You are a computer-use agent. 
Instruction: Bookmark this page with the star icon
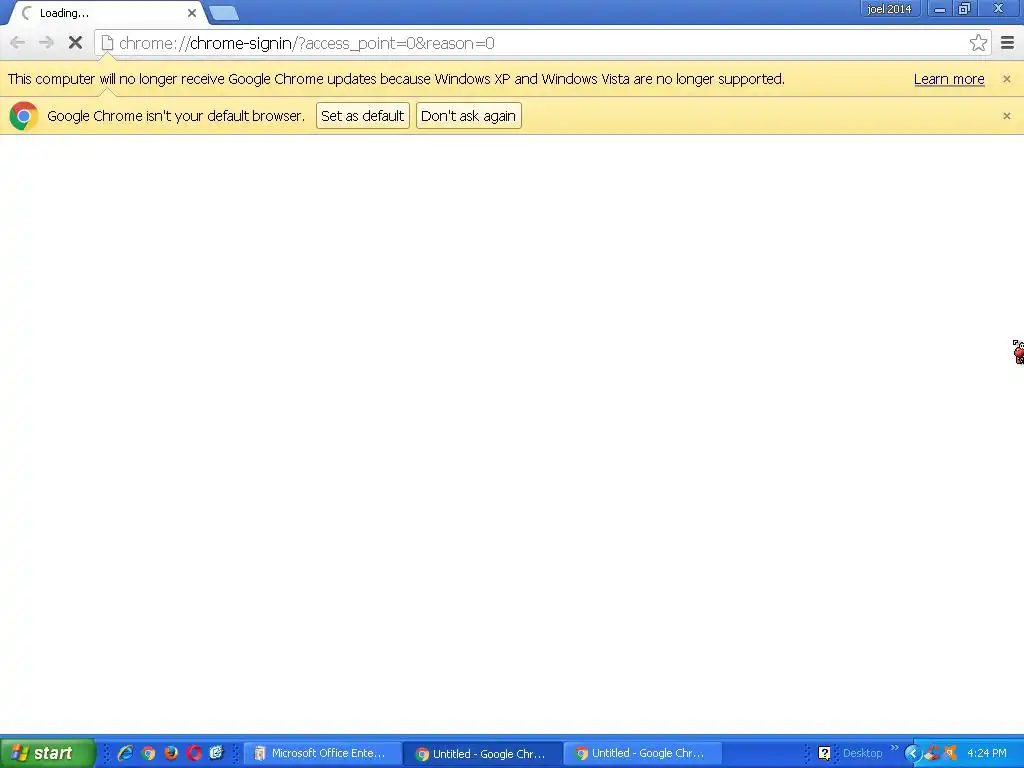tap(978, 43)
